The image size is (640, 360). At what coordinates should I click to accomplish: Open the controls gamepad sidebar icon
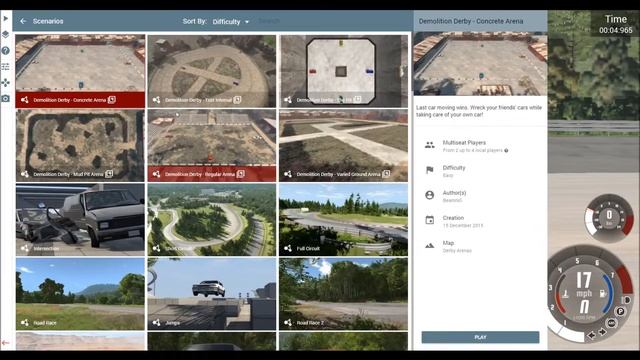[6, 83]
